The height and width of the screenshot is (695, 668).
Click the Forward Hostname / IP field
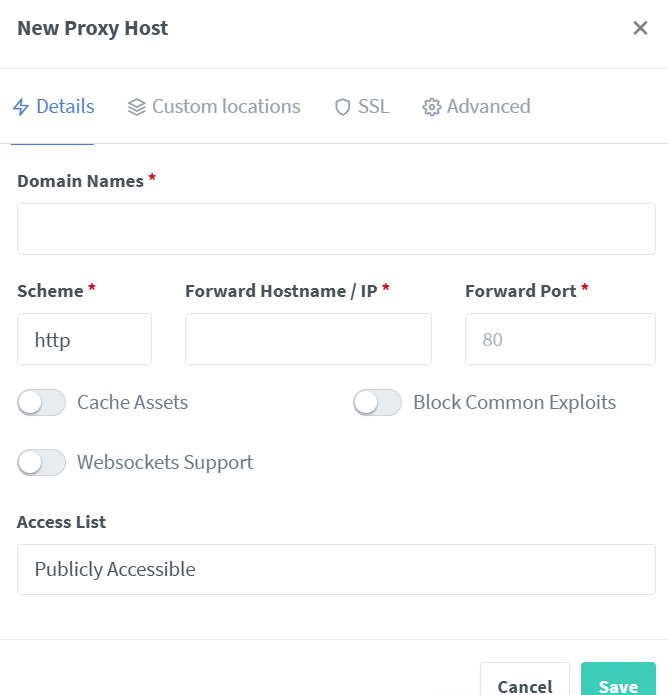308,339
